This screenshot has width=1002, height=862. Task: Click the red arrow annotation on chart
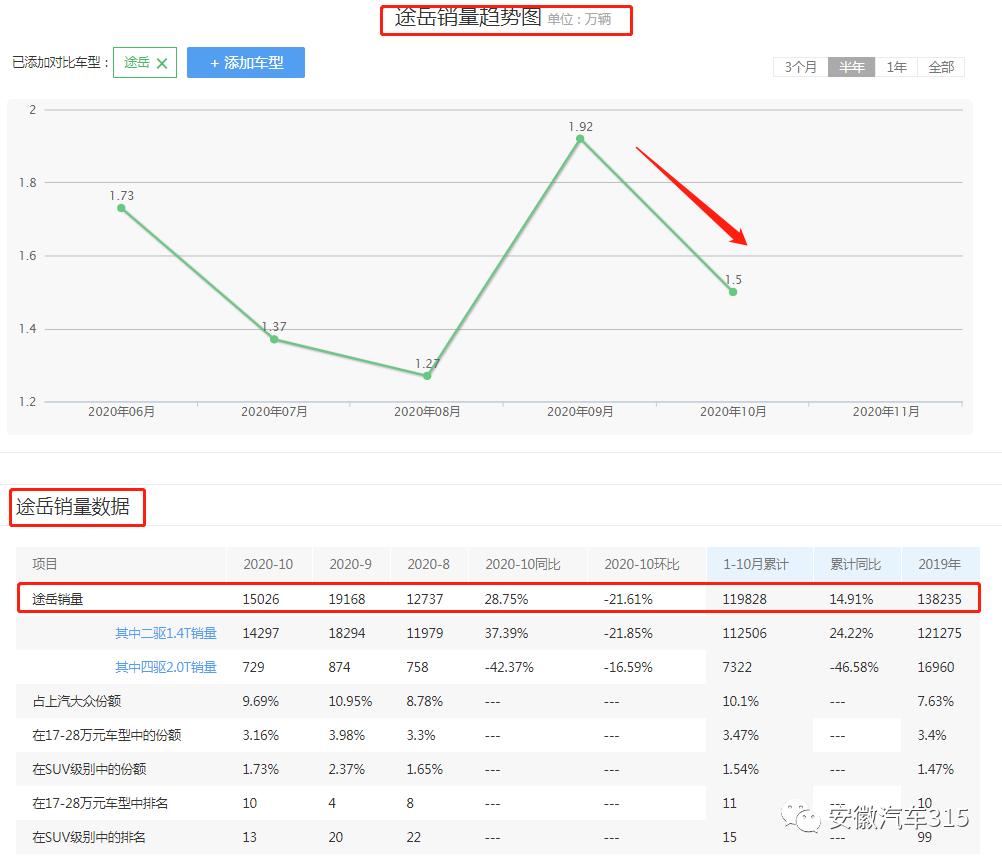692,196
